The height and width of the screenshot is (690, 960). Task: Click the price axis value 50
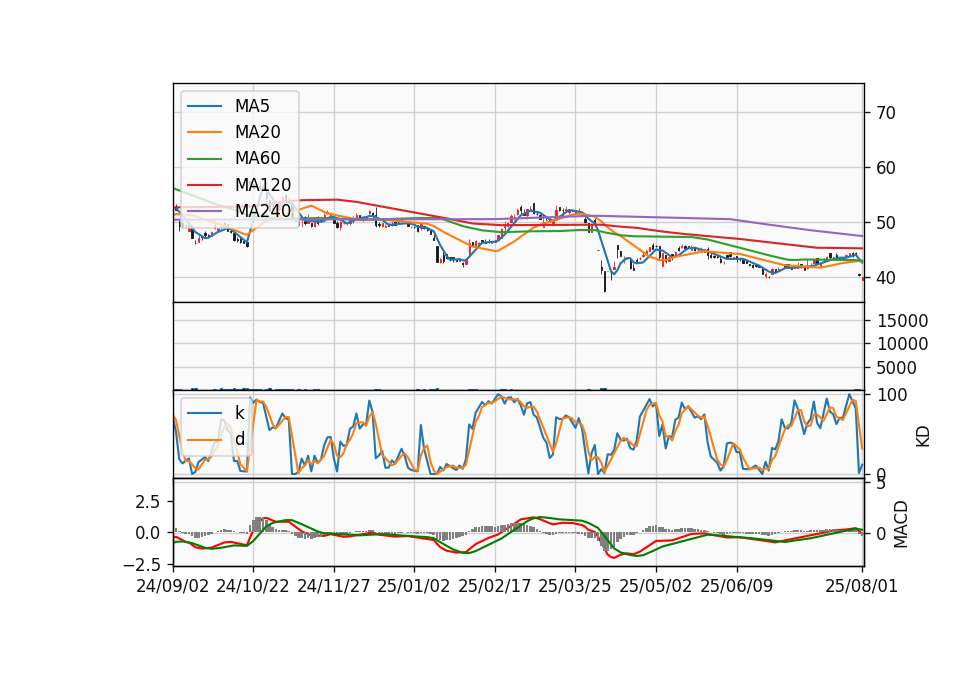click(886, 223)
